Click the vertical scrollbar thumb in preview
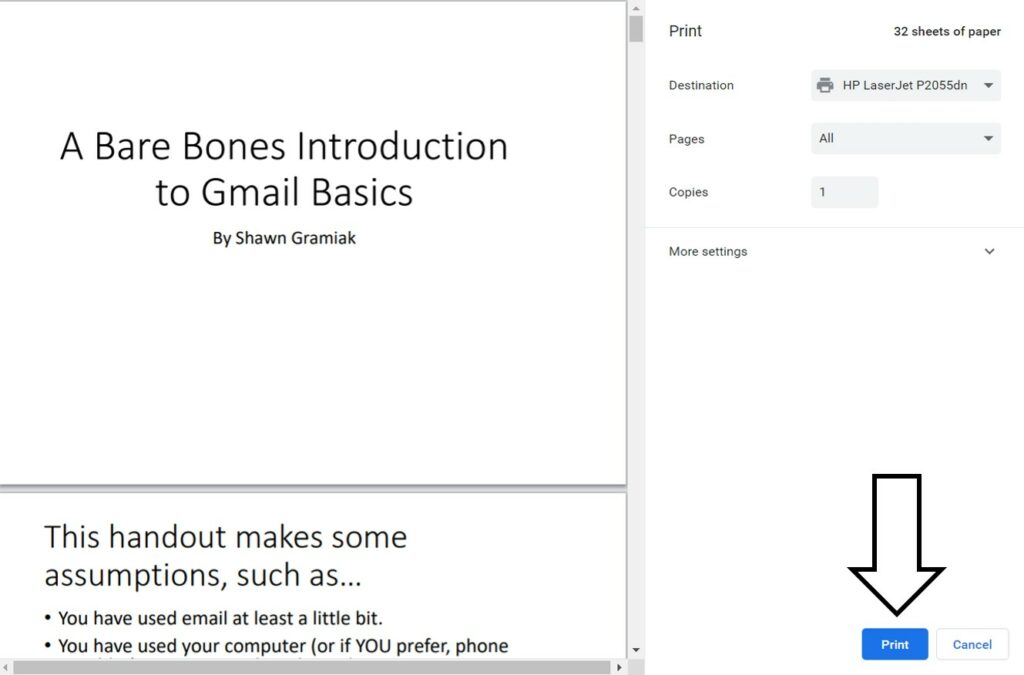 [636, 29]
